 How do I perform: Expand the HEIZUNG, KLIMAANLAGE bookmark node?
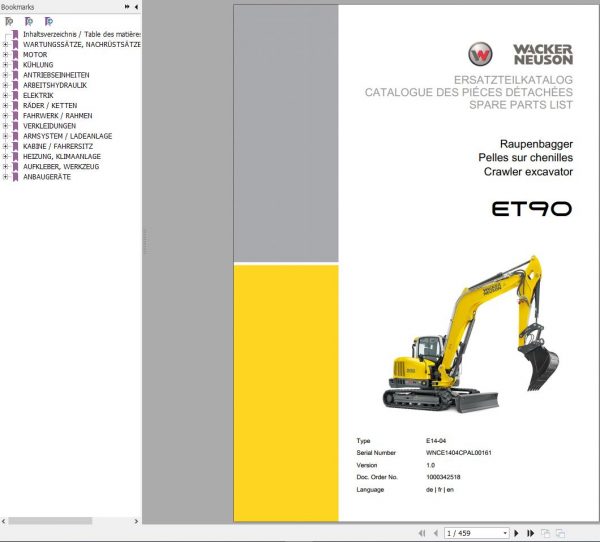(5, 156)
